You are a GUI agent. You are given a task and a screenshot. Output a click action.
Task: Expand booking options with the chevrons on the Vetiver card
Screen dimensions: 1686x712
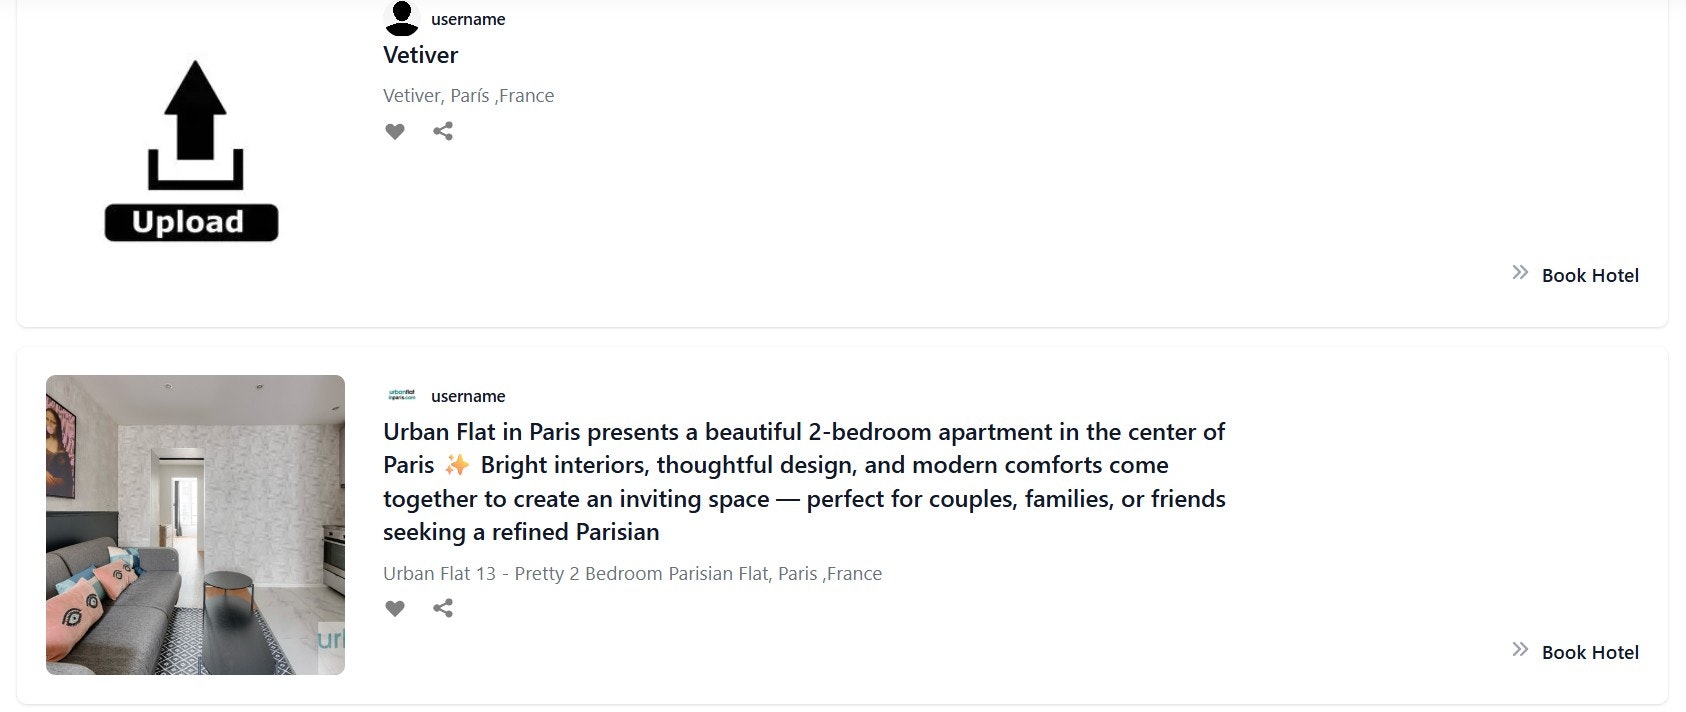1521,272
